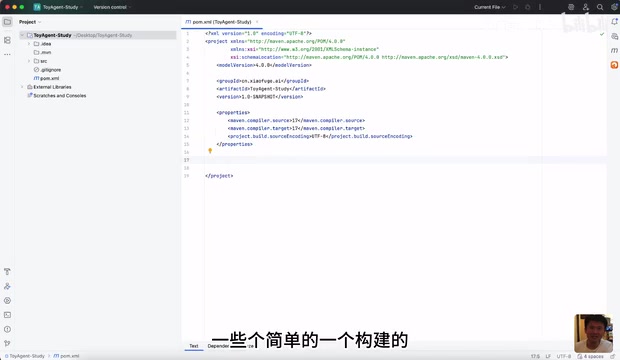Open the orange plugin tool window icon
620x360 pixels.
(x=614, y=64)
